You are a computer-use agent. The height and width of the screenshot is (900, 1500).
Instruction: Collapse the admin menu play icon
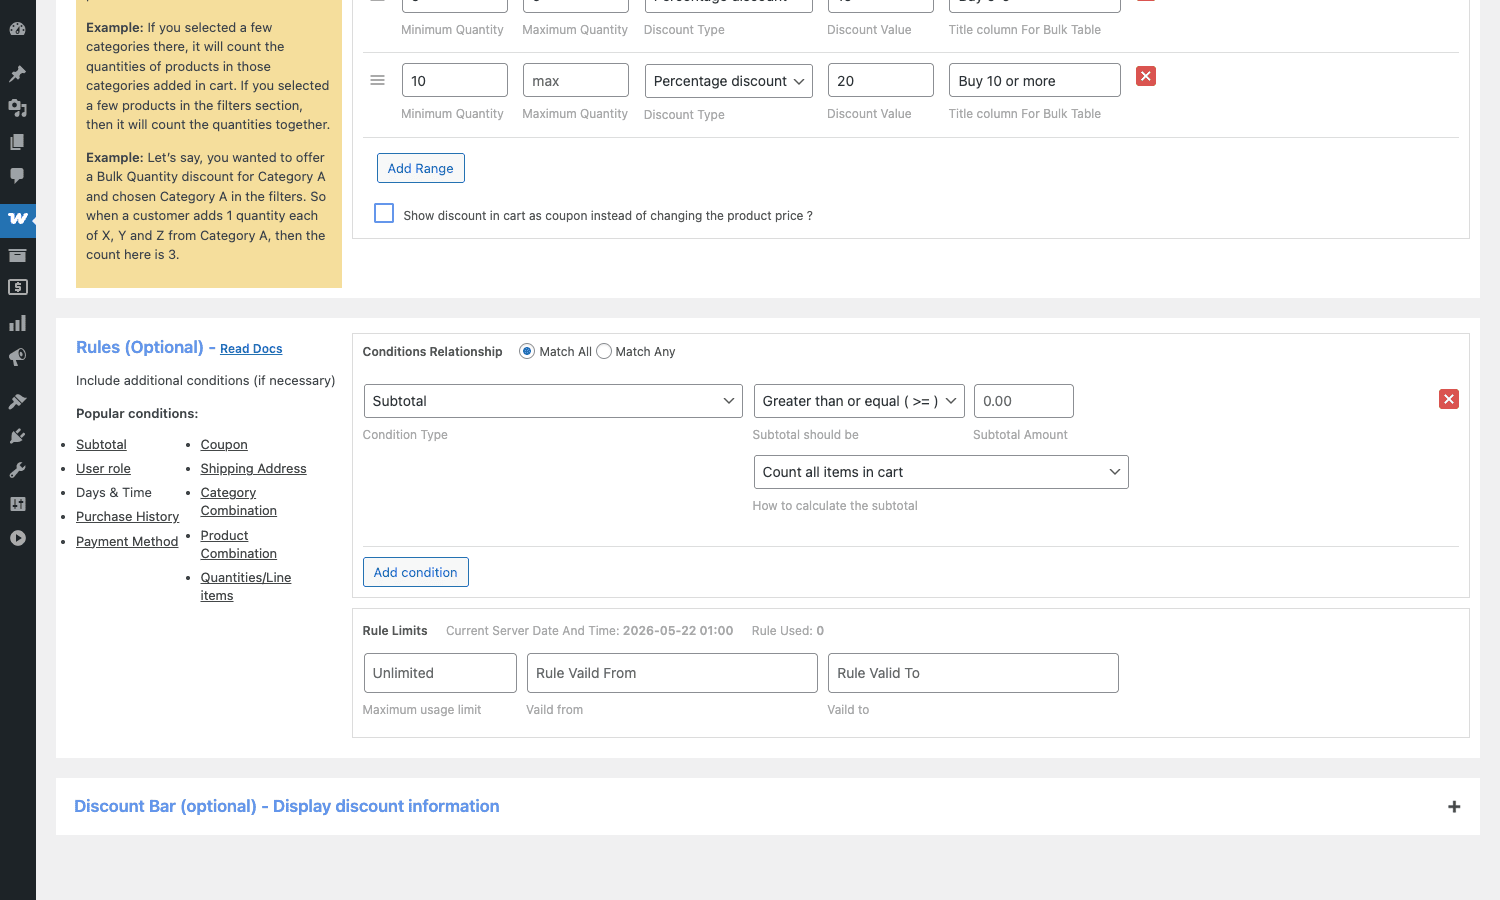[17, 538]
